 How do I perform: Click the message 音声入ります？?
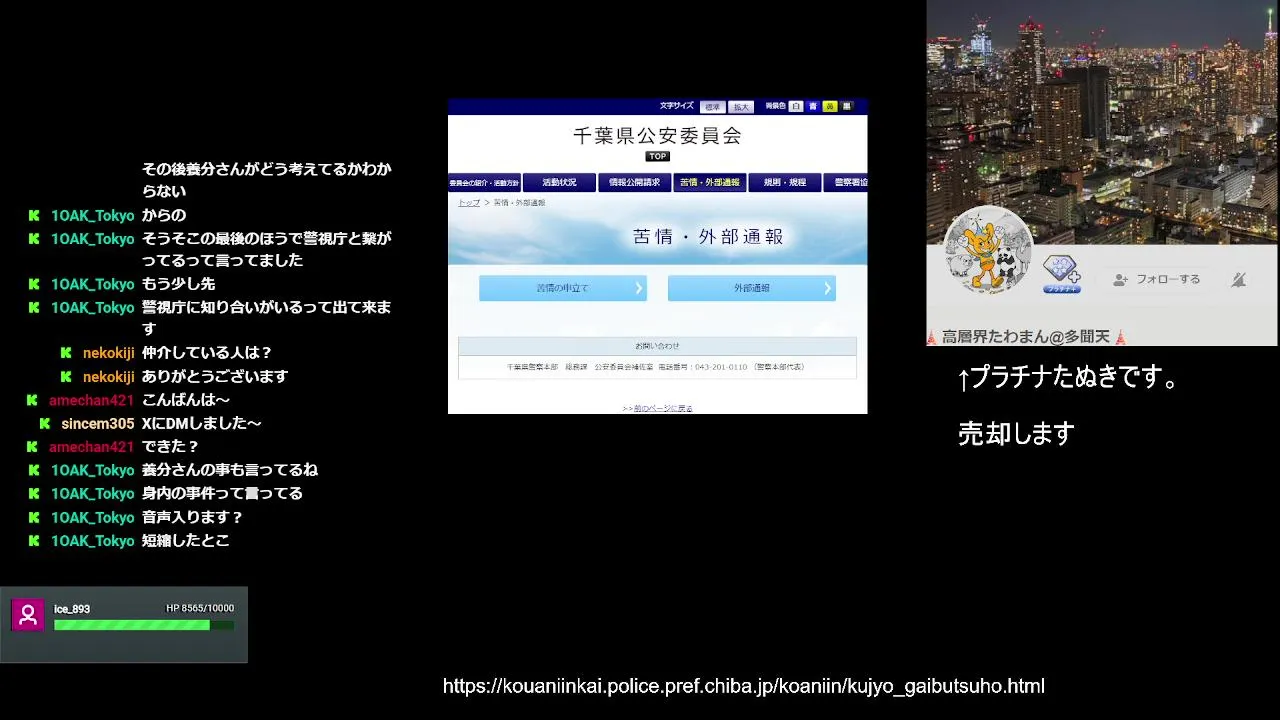(x=193, y=517)
